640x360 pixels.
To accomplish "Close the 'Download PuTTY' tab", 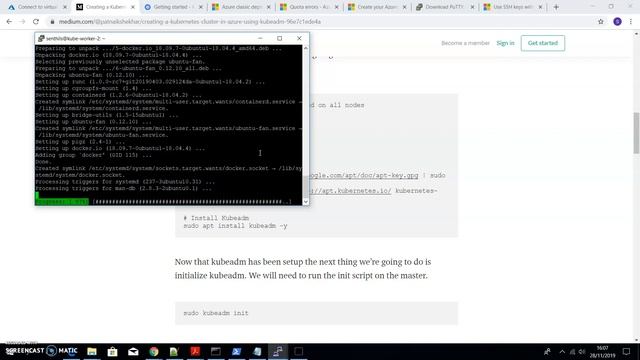I will coord(472,7).
